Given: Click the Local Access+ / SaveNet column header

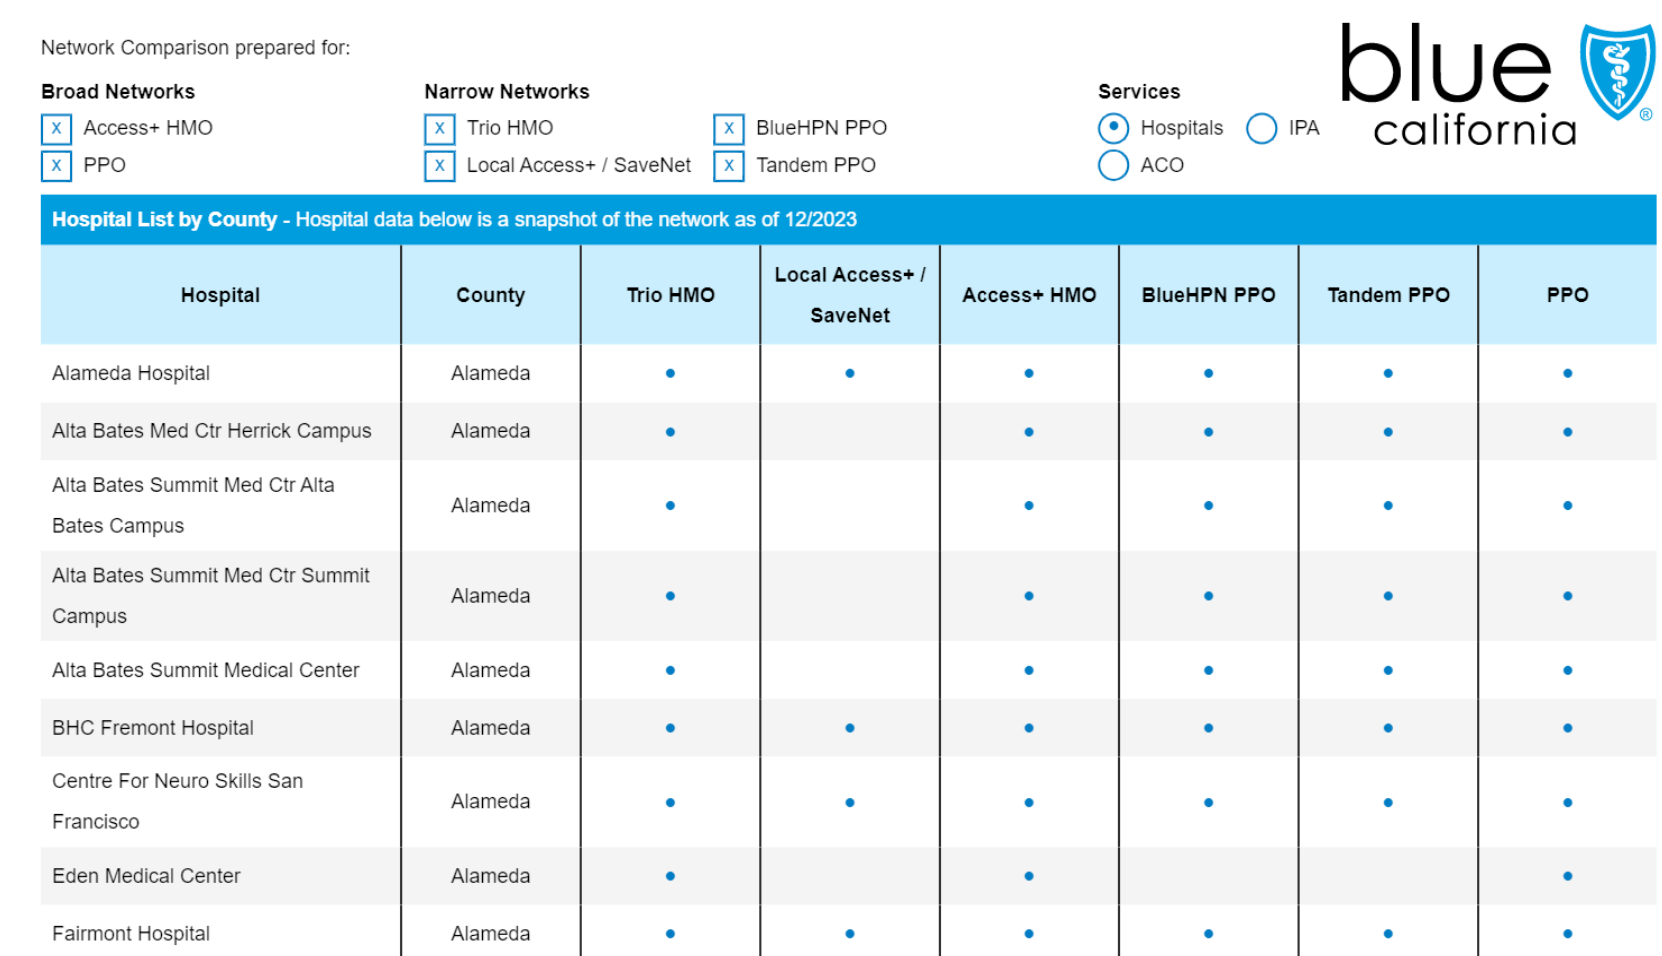Looking at the screenshot, I should click(x=850, y=295).
